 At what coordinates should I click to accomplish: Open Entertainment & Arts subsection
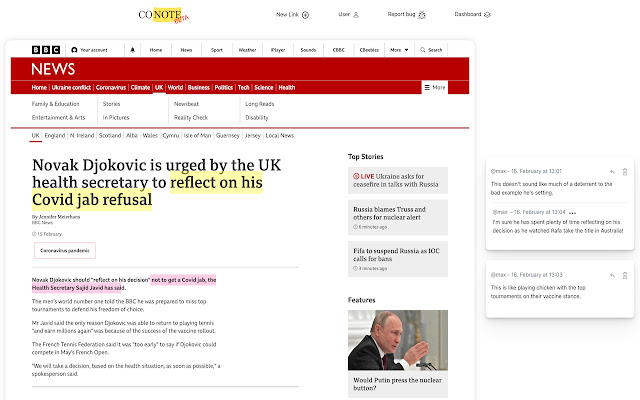[x=58, y=118]
